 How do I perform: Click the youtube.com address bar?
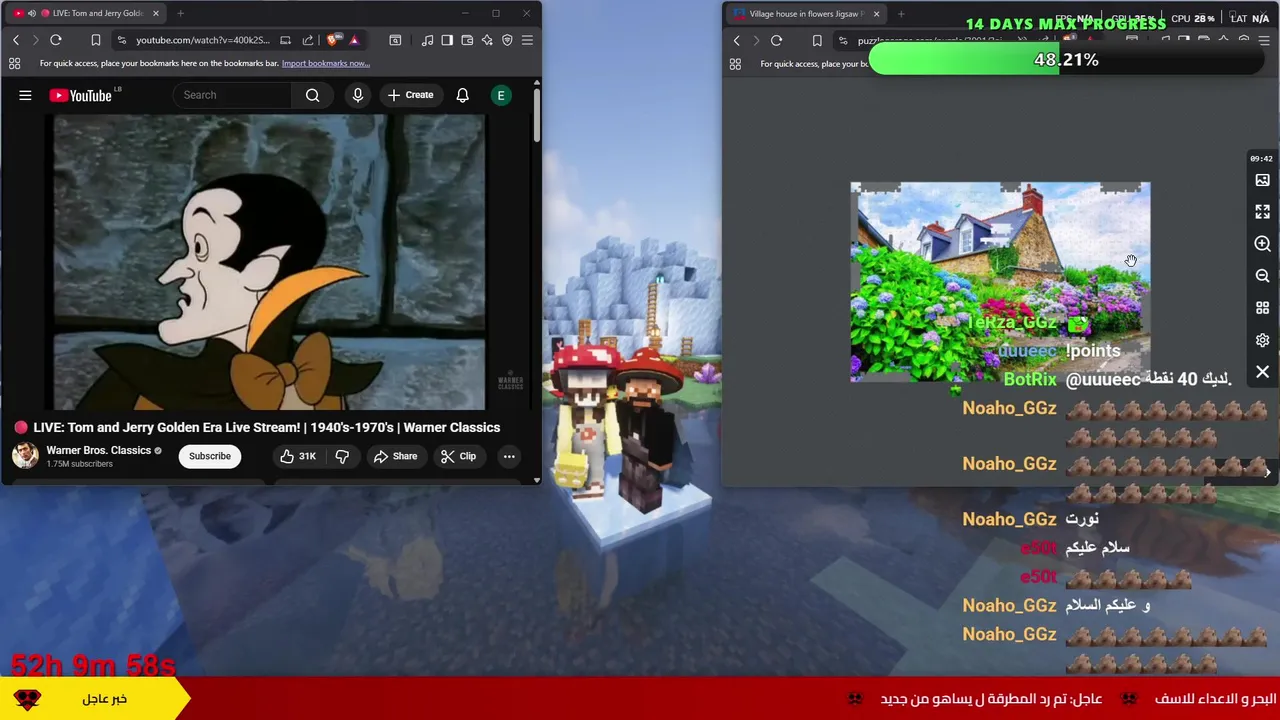pos(203,40)
